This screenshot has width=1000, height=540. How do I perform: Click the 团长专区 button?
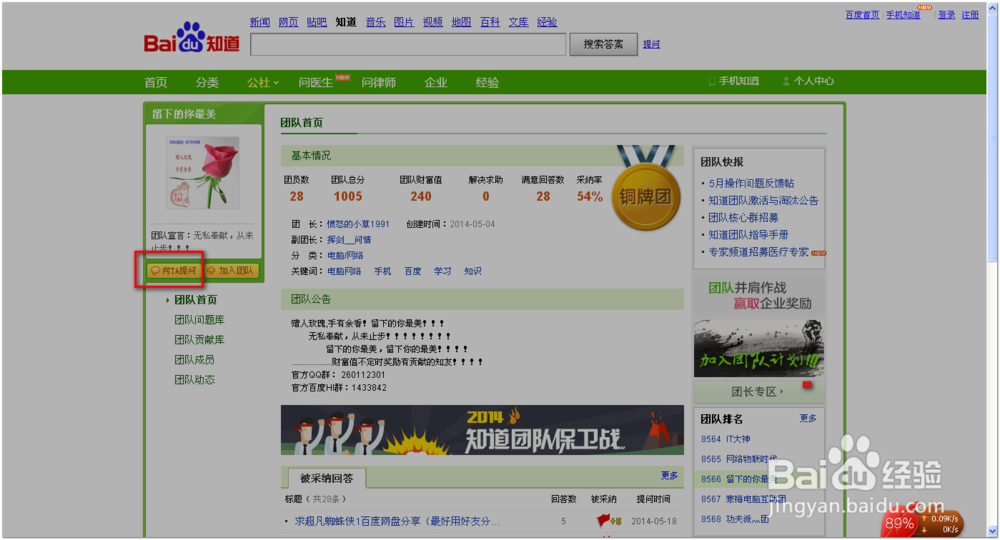click(759, 391)
